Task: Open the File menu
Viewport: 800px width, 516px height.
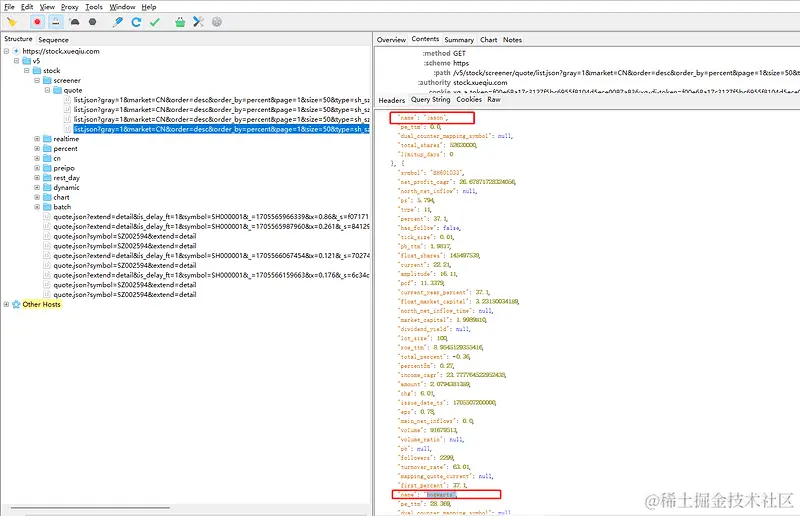Action: pyautogui.click(x=9, y=7)
